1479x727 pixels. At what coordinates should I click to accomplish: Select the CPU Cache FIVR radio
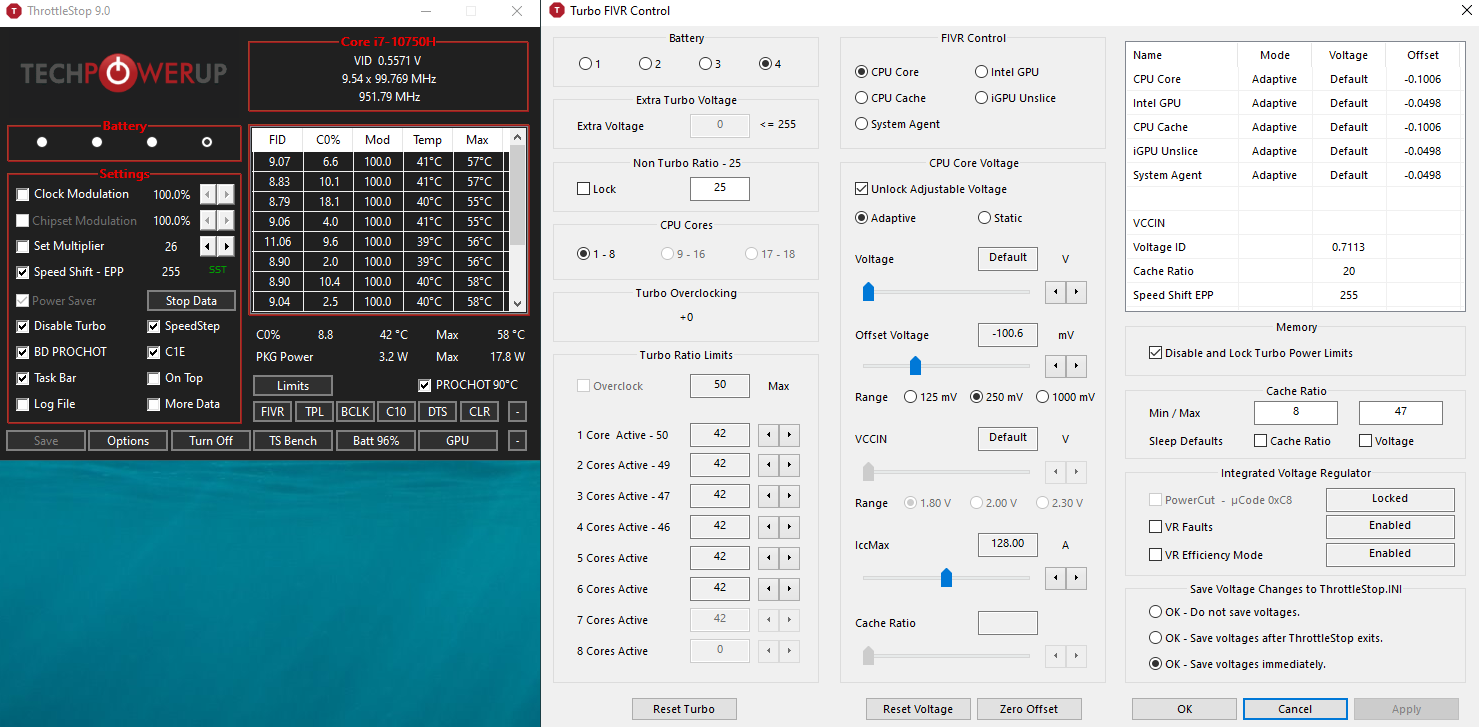coord(862,98)
